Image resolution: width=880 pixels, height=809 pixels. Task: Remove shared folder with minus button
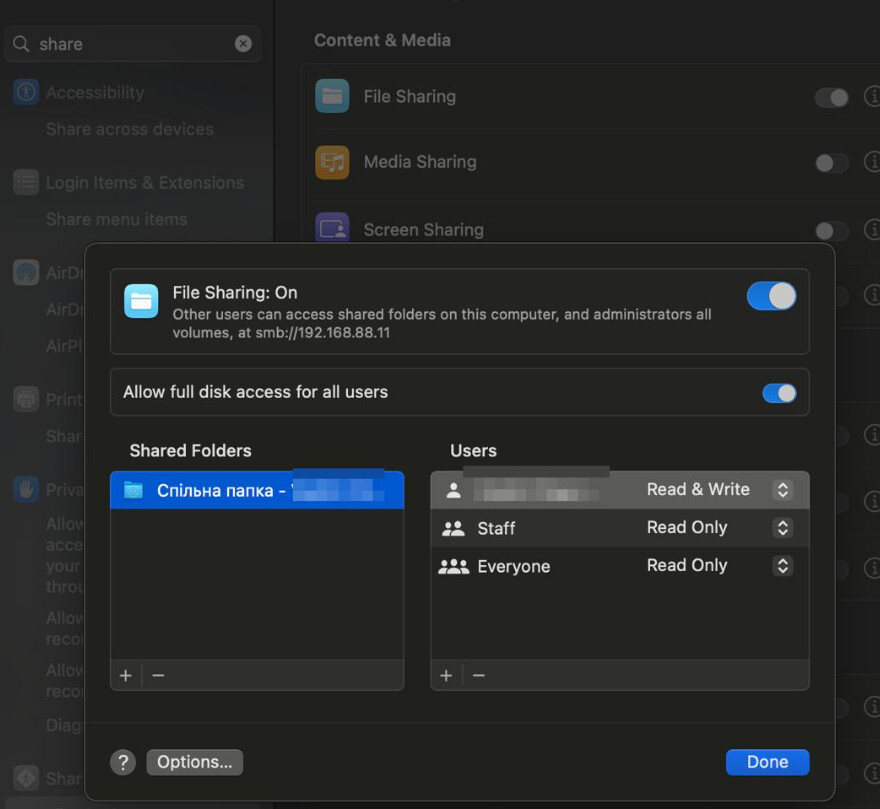158,676
